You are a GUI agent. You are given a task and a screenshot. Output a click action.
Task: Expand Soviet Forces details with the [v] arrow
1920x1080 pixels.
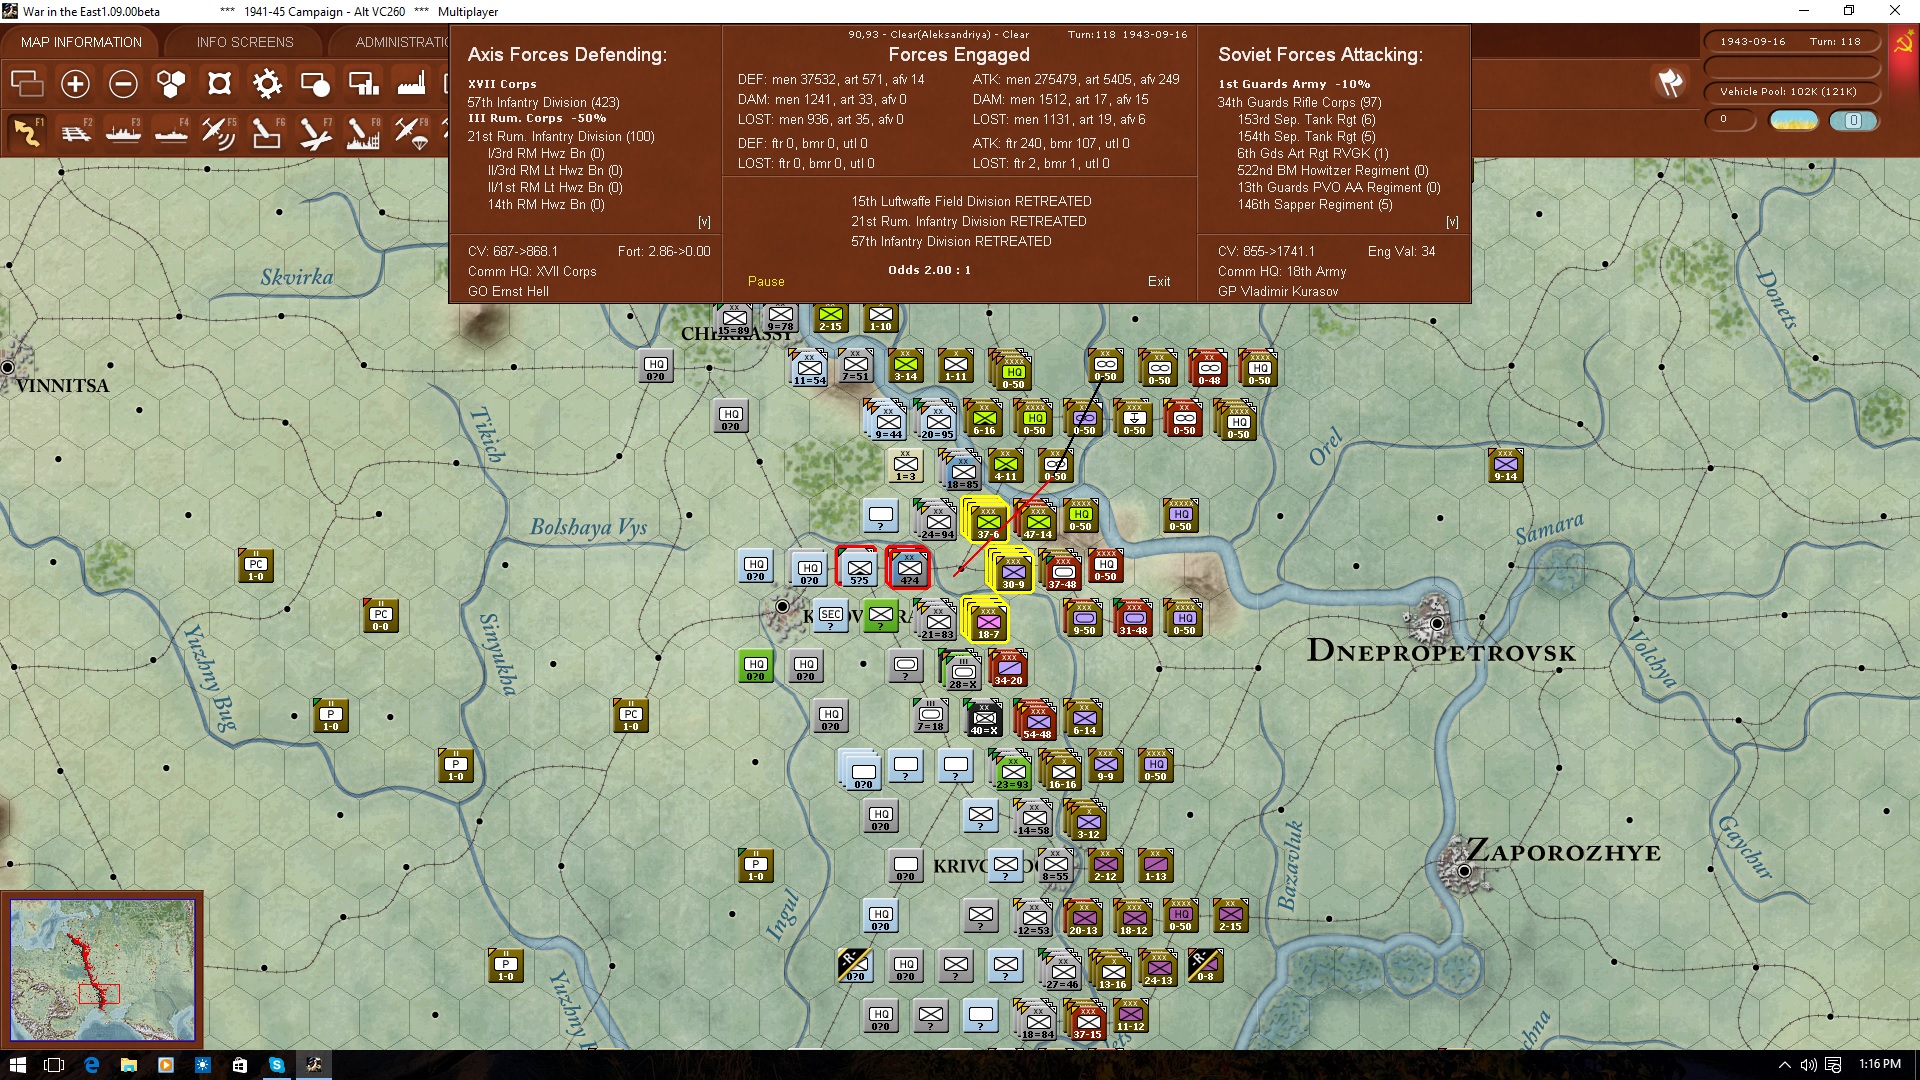[1452, 222]
